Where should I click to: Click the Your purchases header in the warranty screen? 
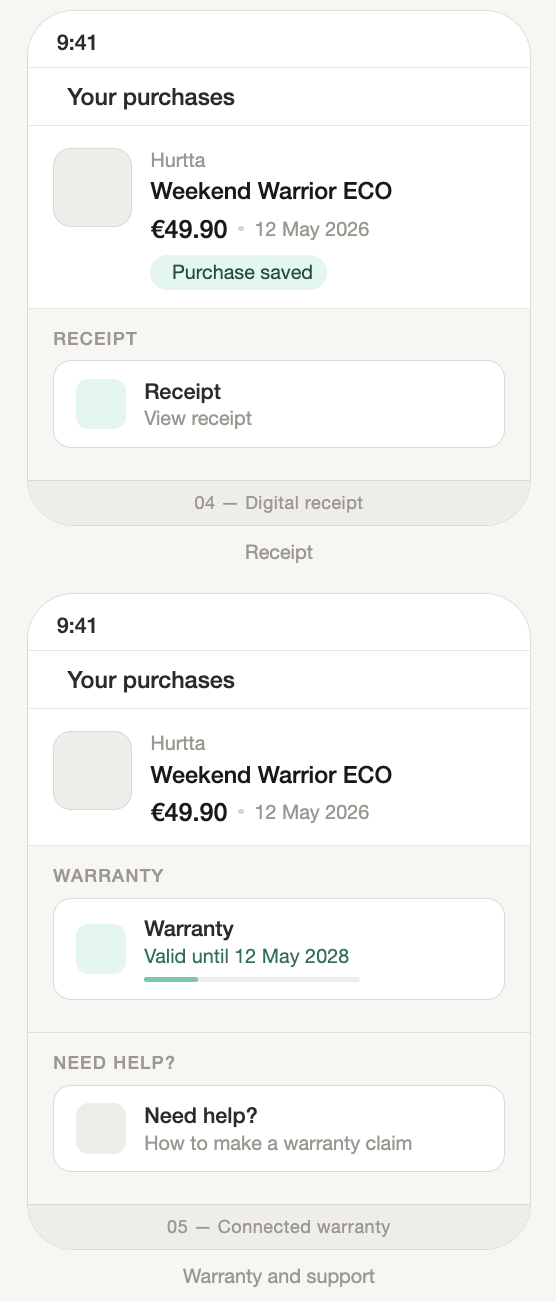point(151,680)
